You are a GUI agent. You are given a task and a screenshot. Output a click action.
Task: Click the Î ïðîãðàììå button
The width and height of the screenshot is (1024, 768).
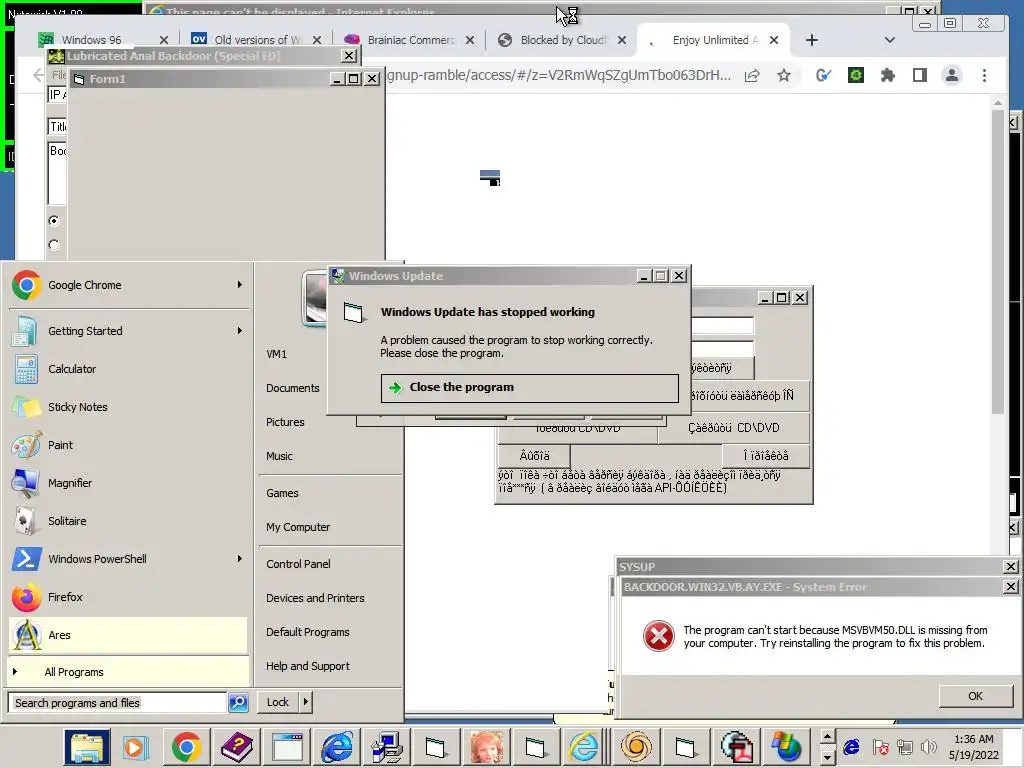tap(765, 456)
